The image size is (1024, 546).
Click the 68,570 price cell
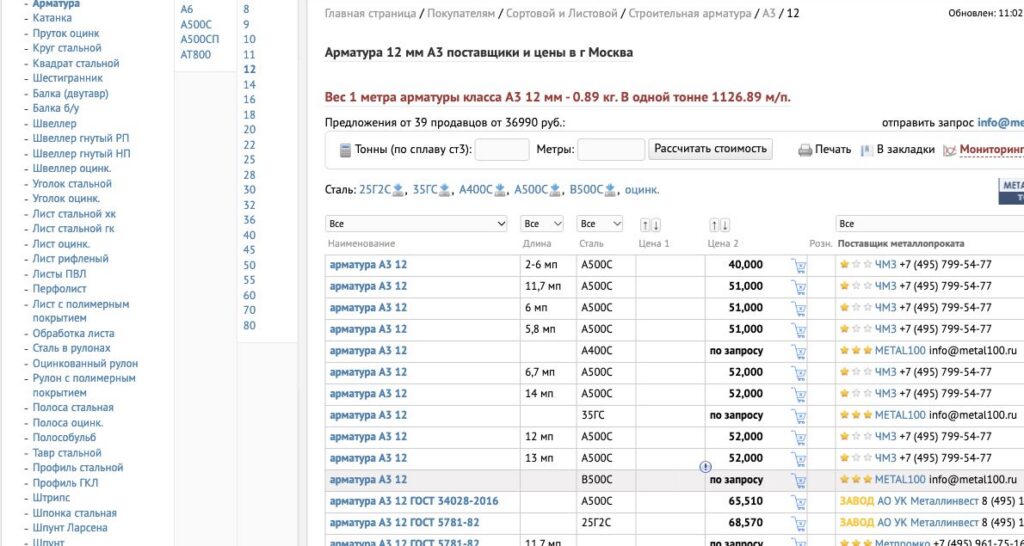(744, 523)
